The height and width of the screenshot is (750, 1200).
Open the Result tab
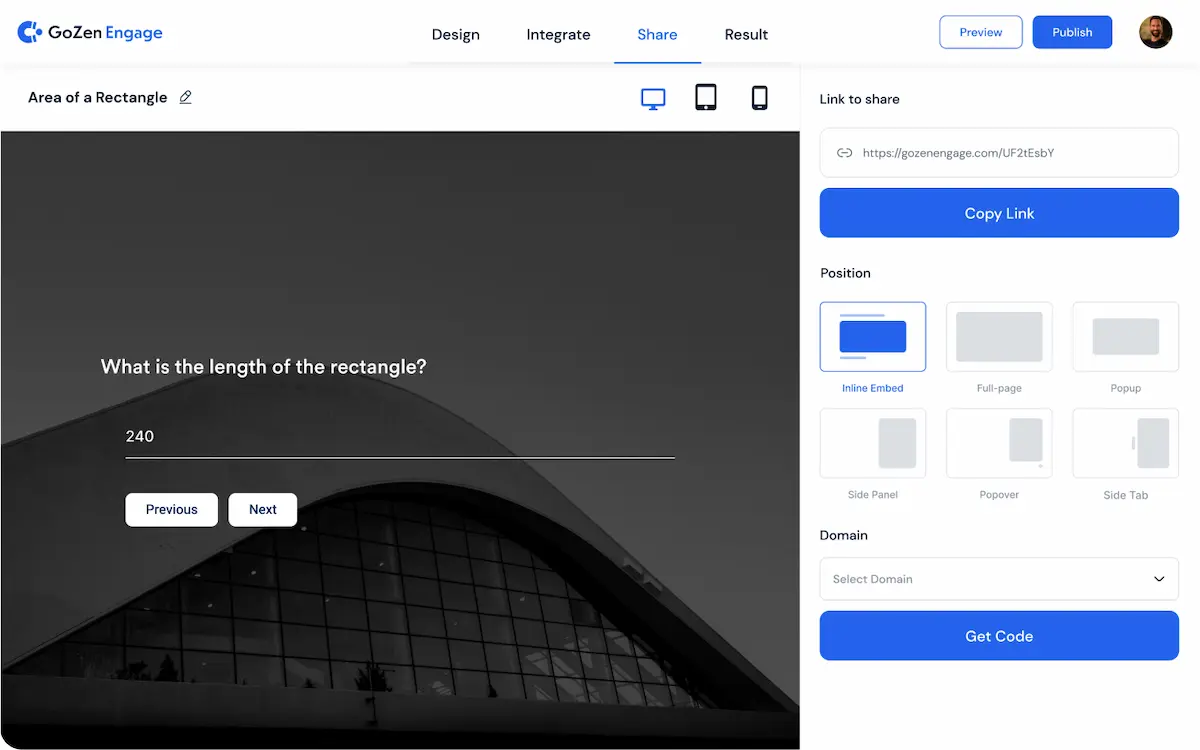click(x=746, y=34)
